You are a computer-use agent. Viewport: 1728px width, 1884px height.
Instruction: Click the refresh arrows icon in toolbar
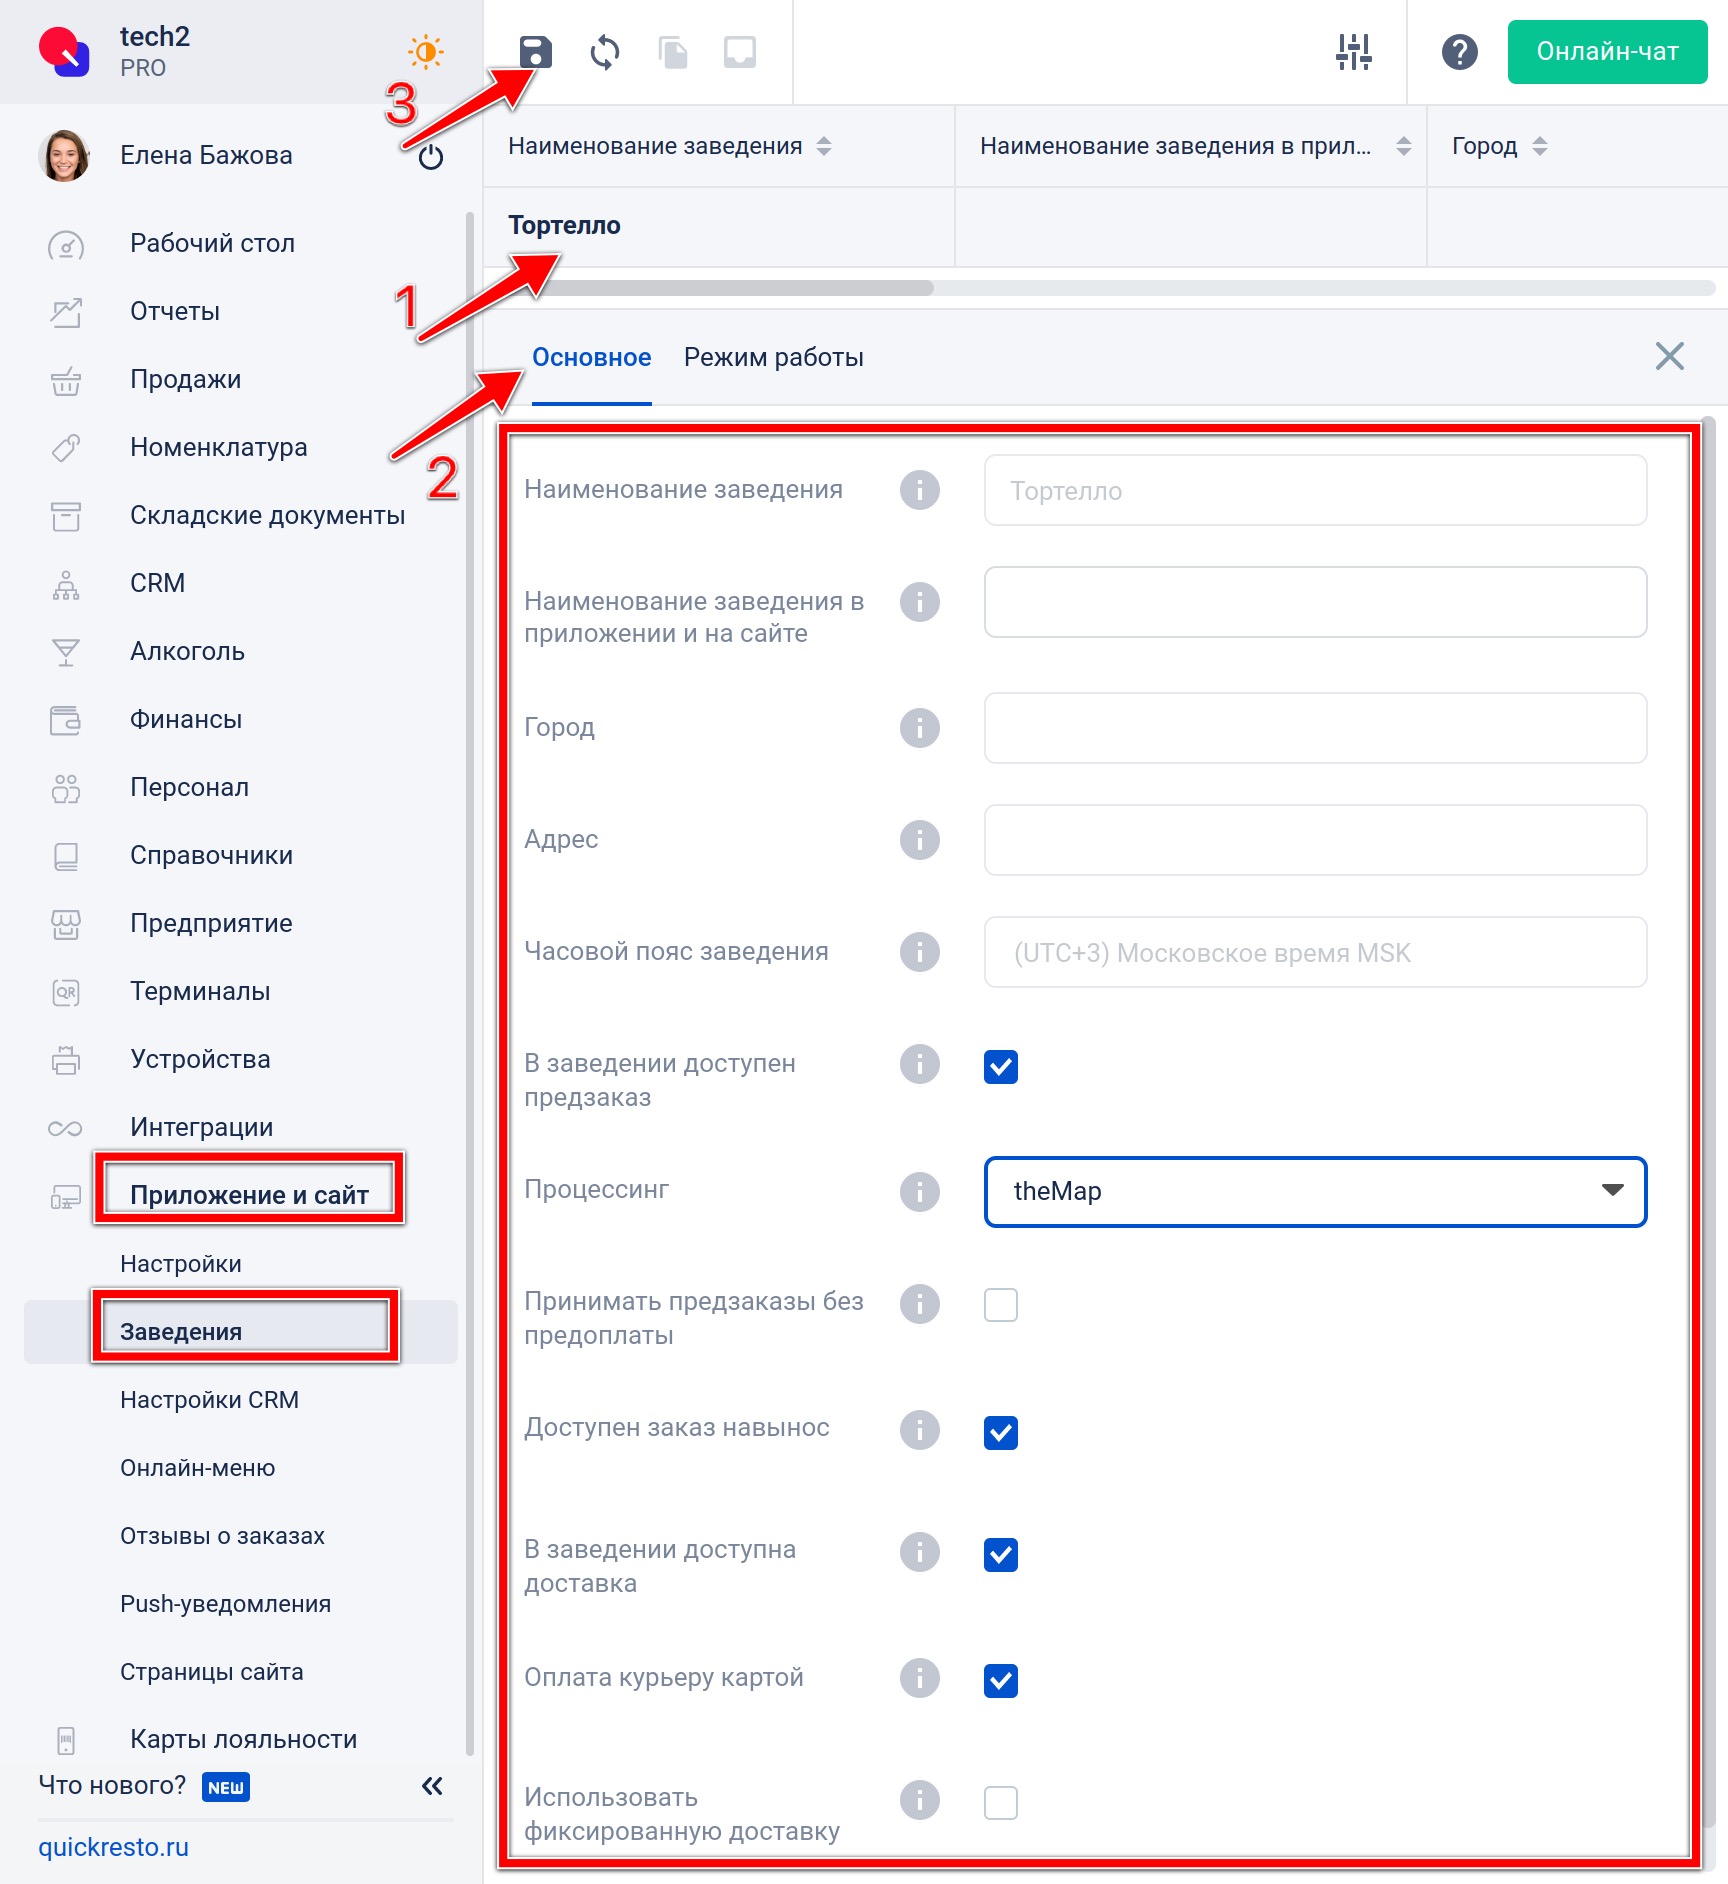(605, 52)
